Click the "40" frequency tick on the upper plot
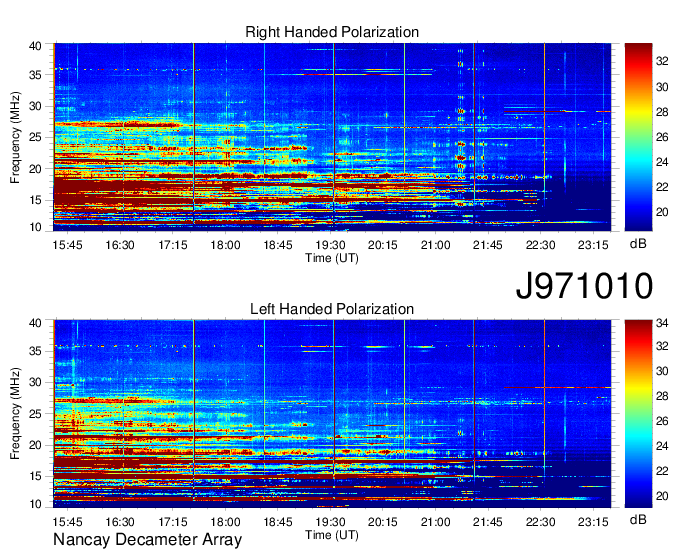The width and height of the screenshot is (680, 552). click(x=35, y=46)
